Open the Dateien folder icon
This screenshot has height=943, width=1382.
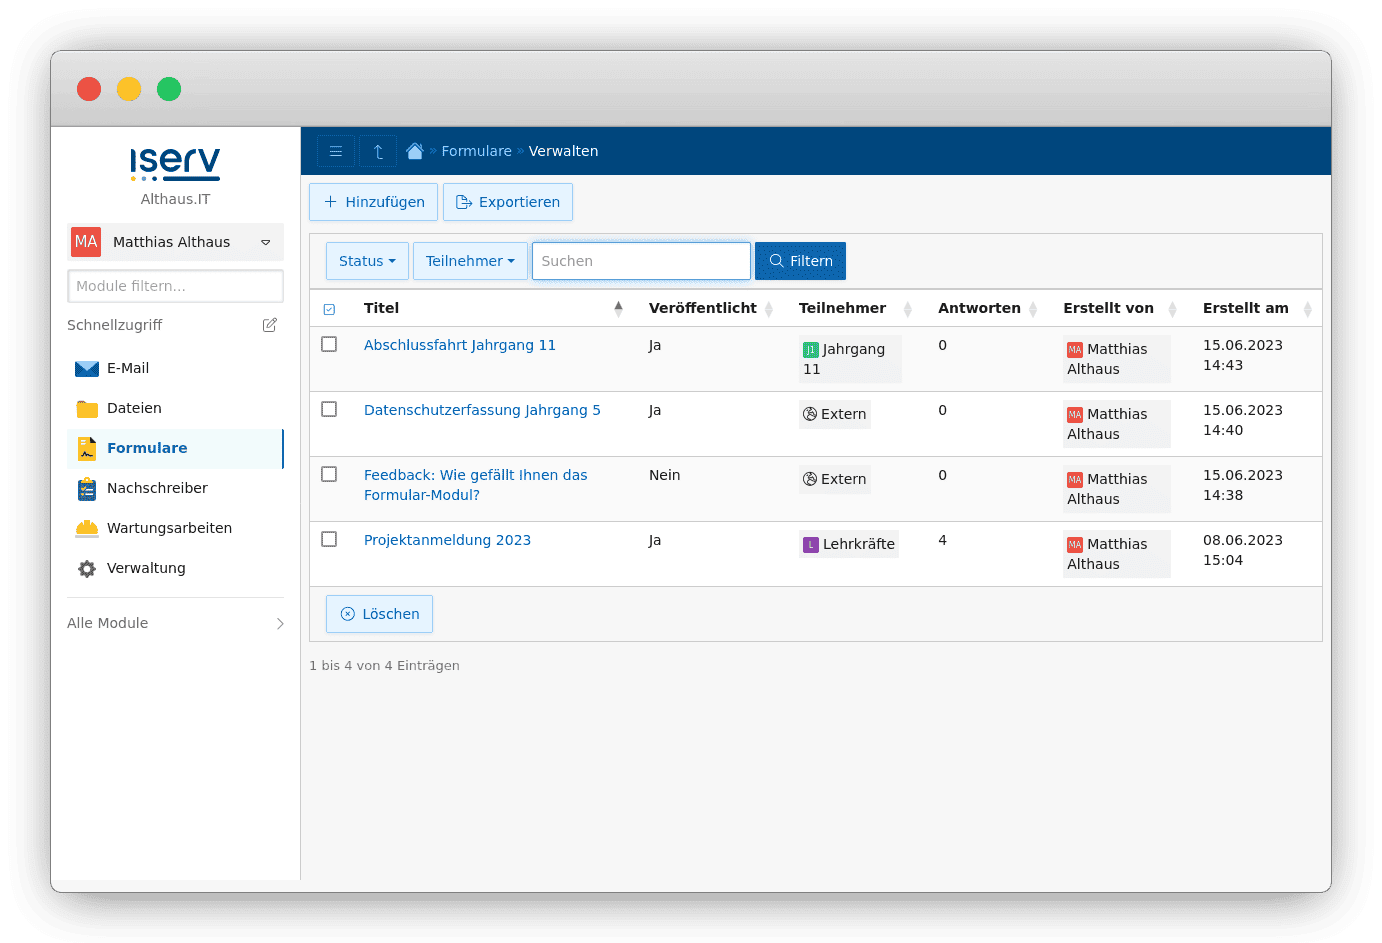click(x=87, y=408)
